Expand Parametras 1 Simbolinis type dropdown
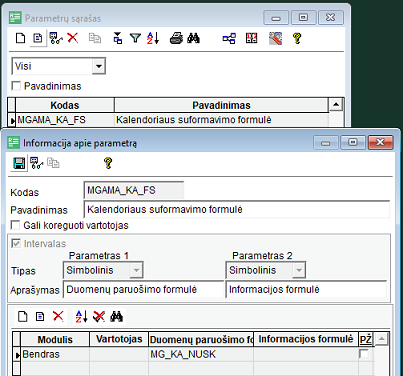The image size is (403, 376). coord(136,270)
